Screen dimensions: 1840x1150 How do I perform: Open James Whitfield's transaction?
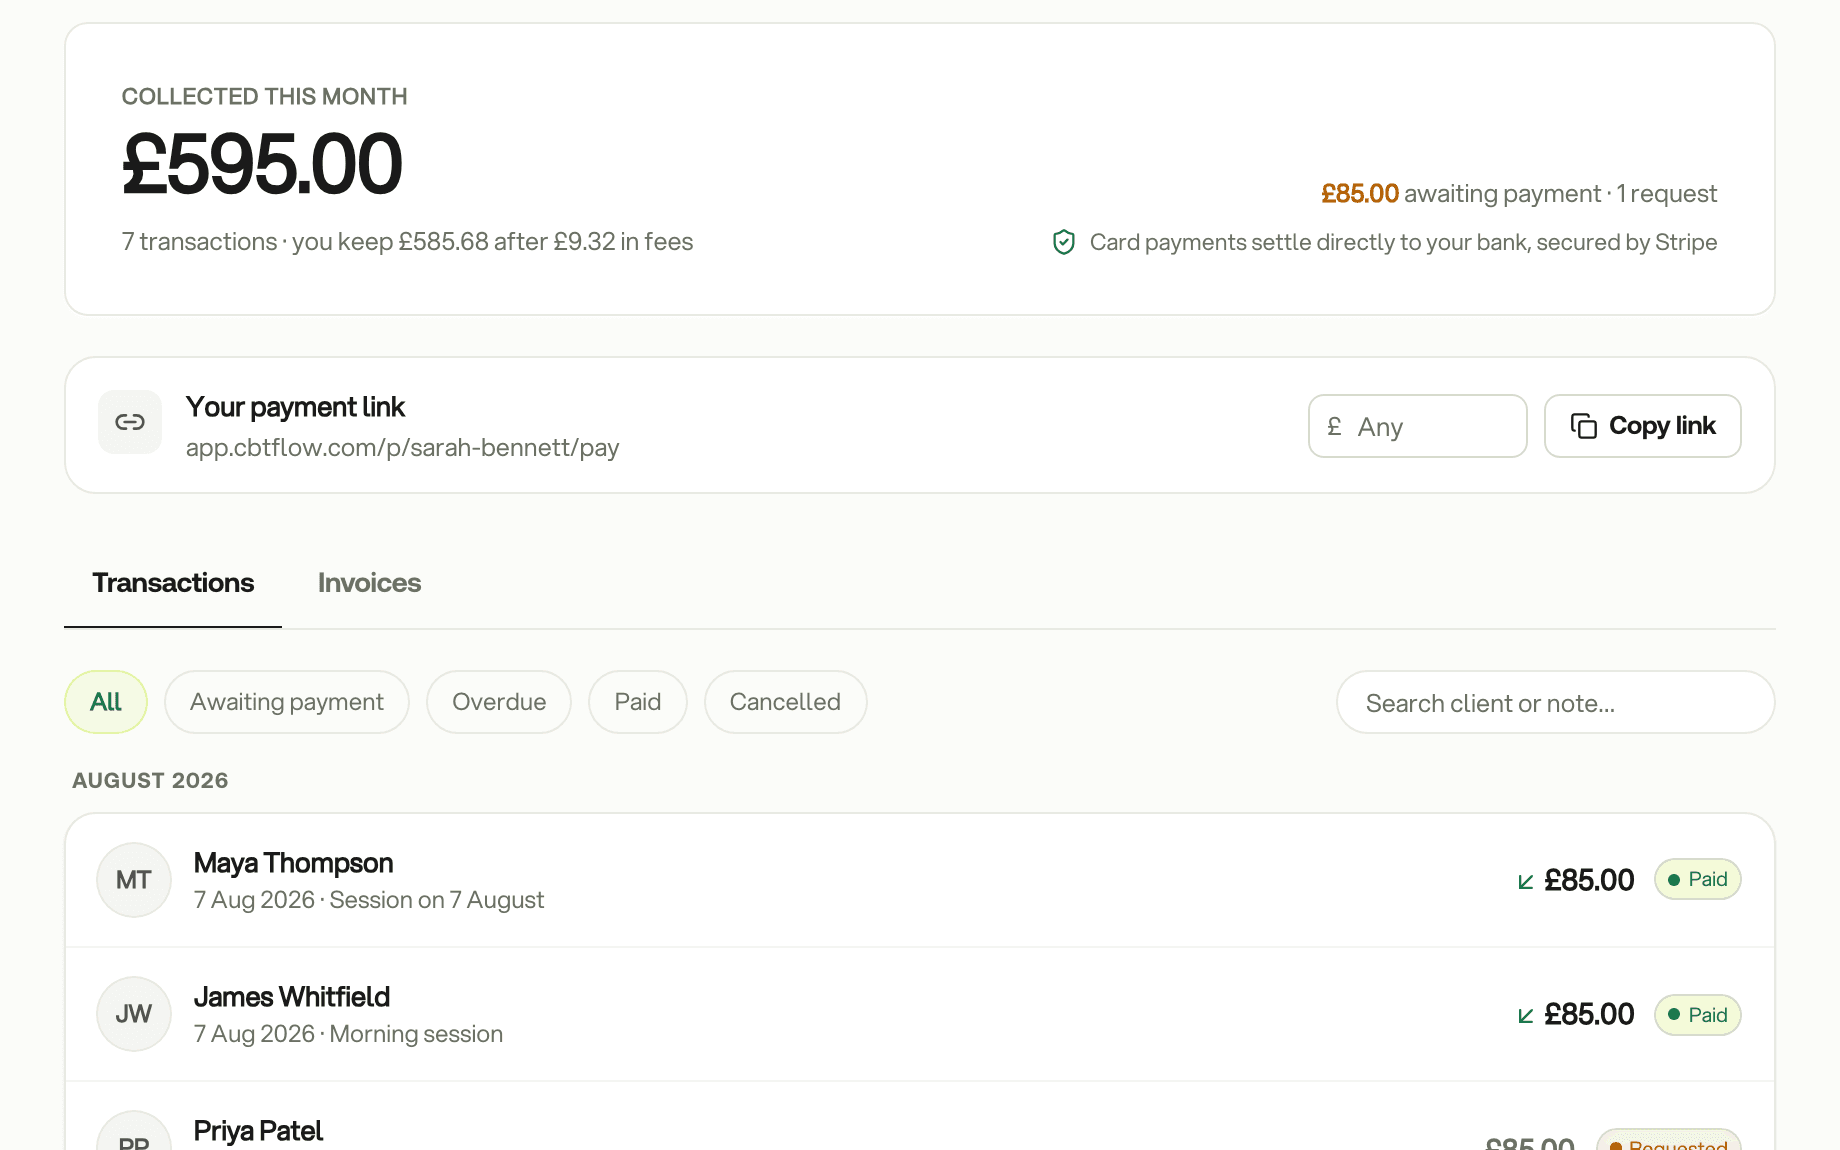pyautogui.click(x=920, y=1014)
